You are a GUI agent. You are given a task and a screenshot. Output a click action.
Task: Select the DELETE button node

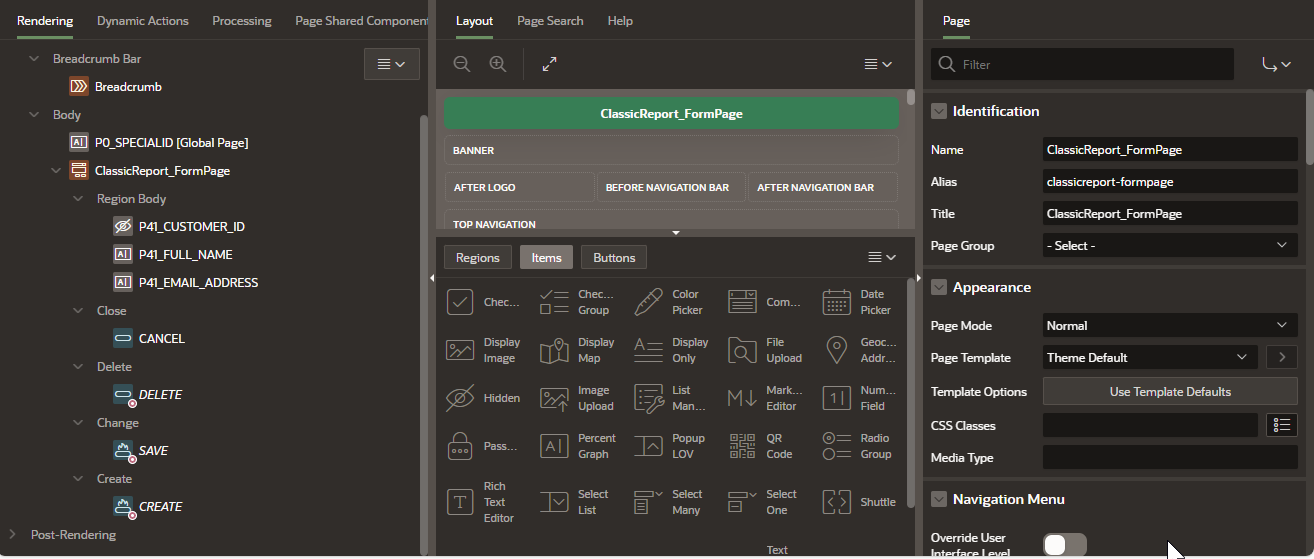(x=160, y=395)
